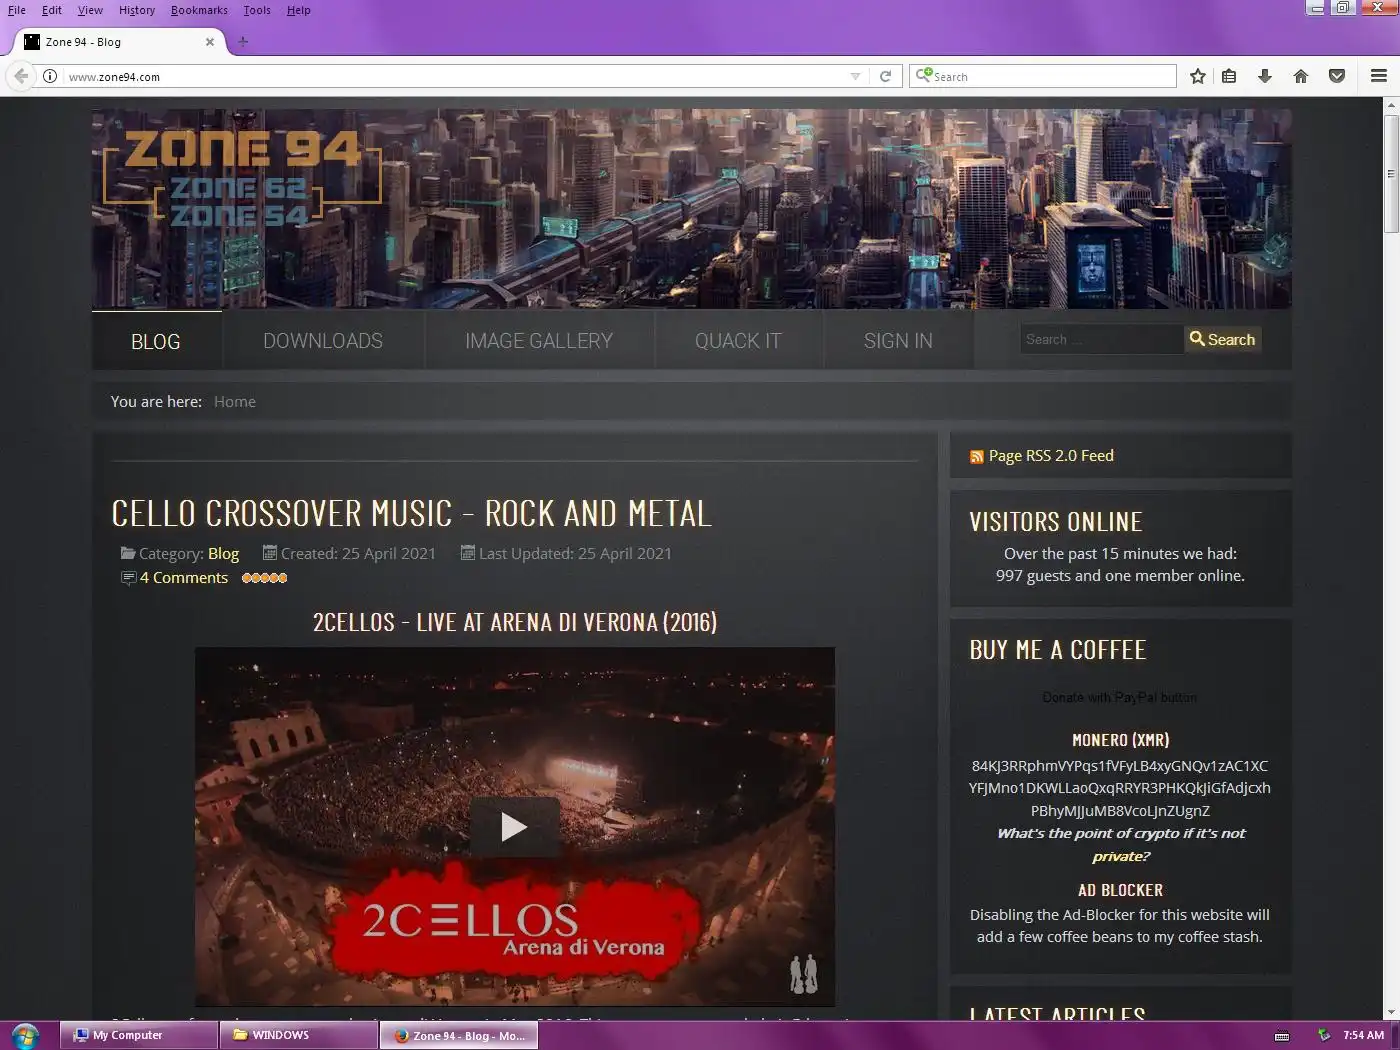
Task: Bookmark this page with the star icon
Action: coord(1198,76)
